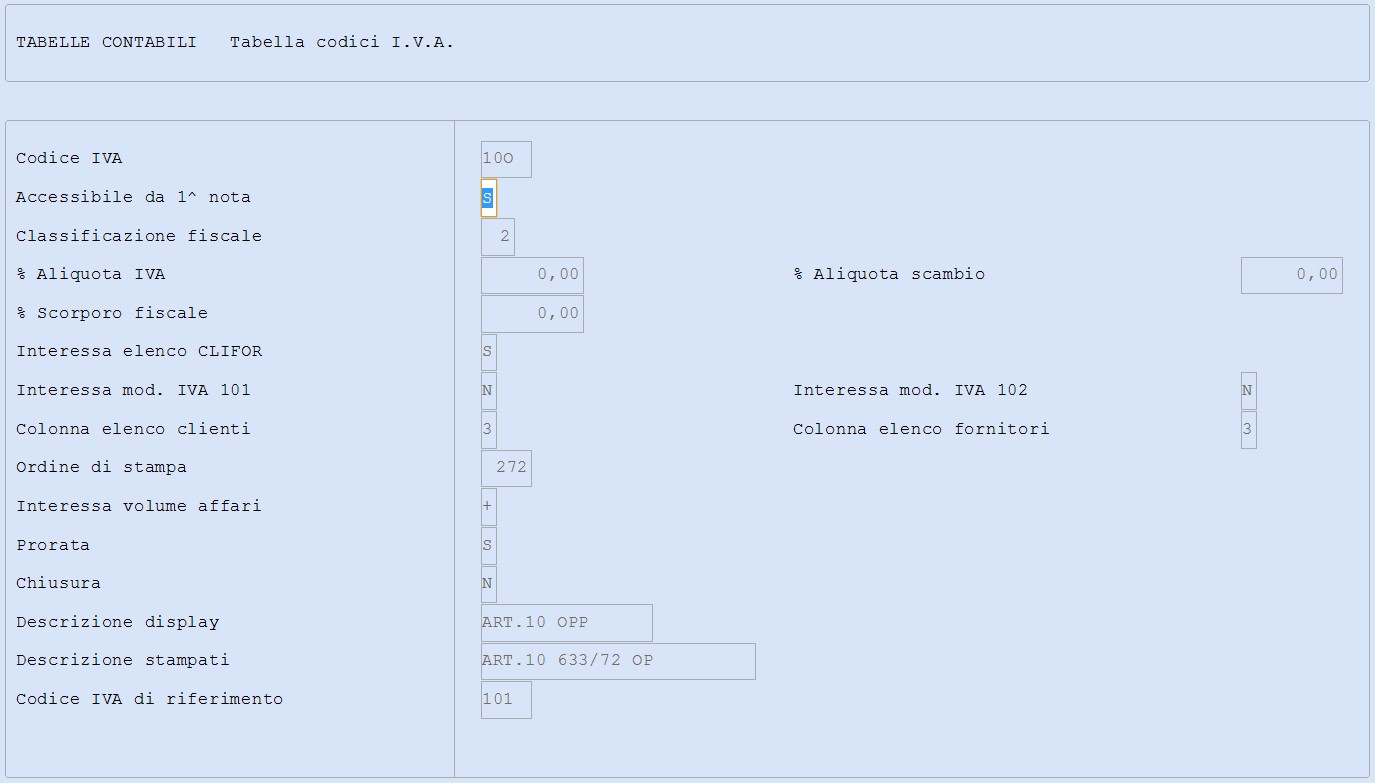Click the 'Codice IVA di riferimento' label
Screen dimensions: 1375x783
(149, 700)
